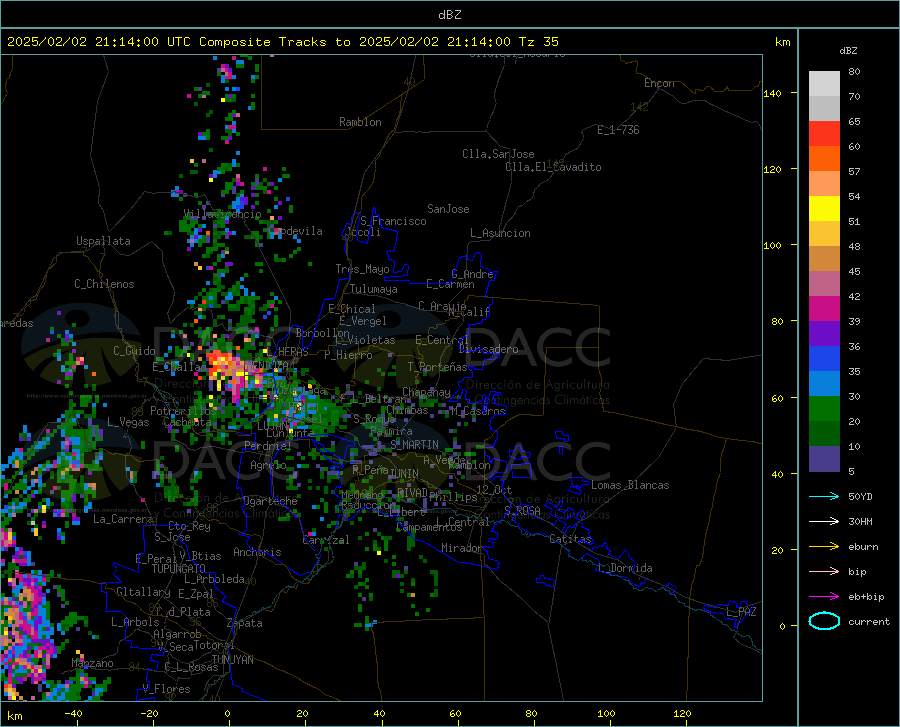Click the Ugarteche place label
The width and height of the screenshot is (900, 727).
tap(270, 501)
